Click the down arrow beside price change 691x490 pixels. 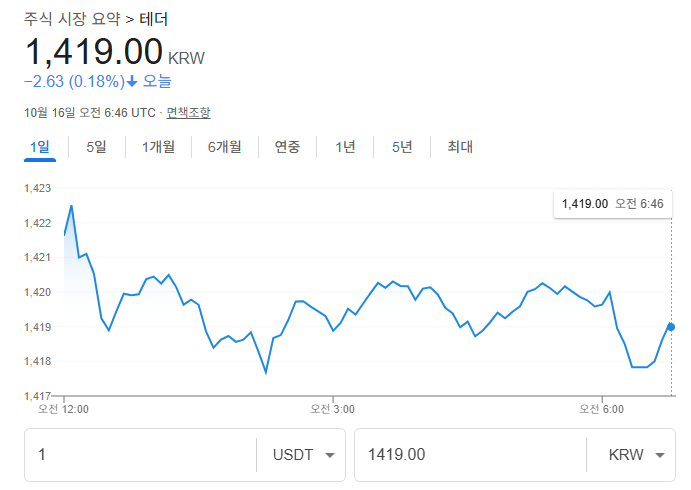click(132, 81)
